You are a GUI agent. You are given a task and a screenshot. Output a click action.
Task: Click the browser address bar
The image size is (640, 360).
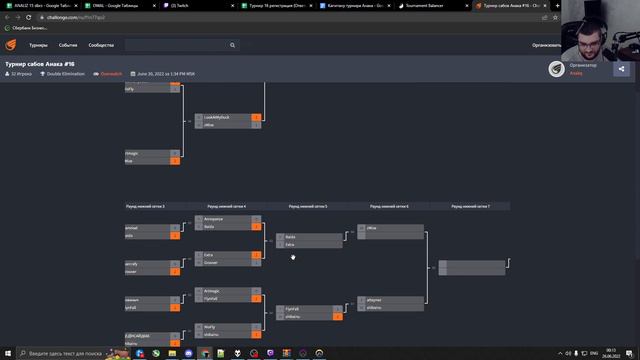[286, 18]
